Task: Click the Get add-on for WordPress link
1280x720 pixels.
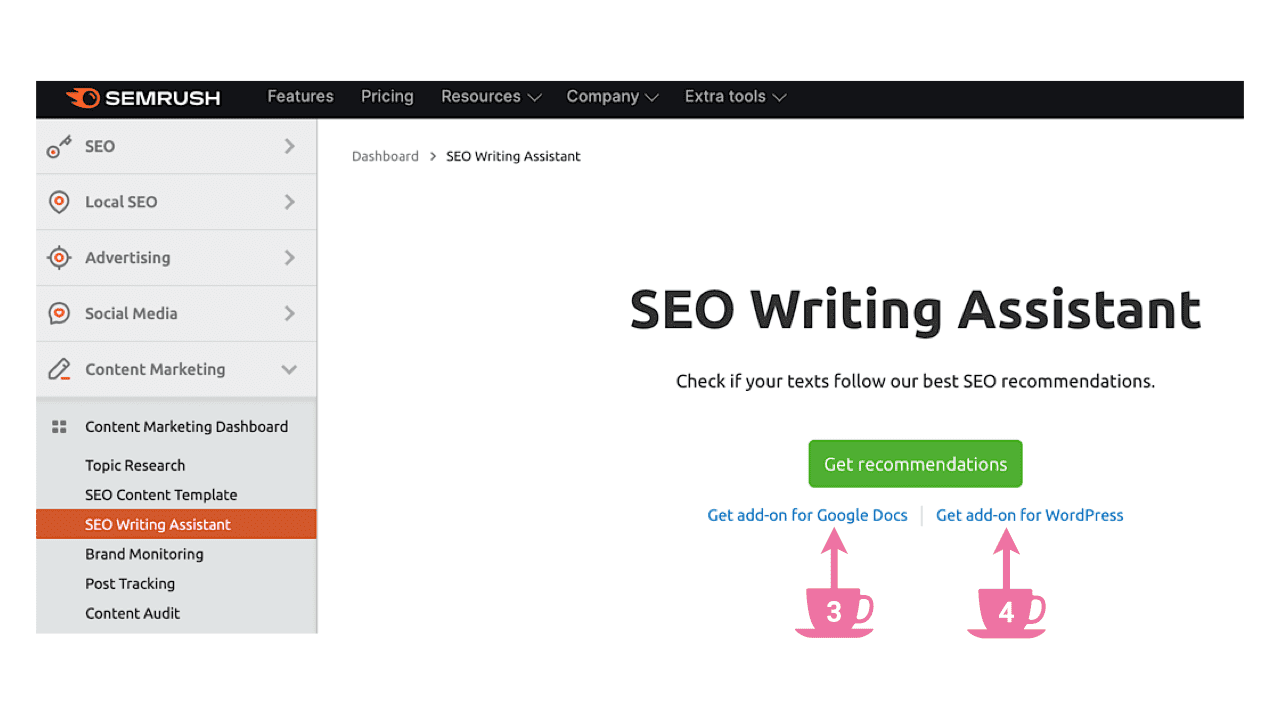Action: click(x=1029, y=515)
